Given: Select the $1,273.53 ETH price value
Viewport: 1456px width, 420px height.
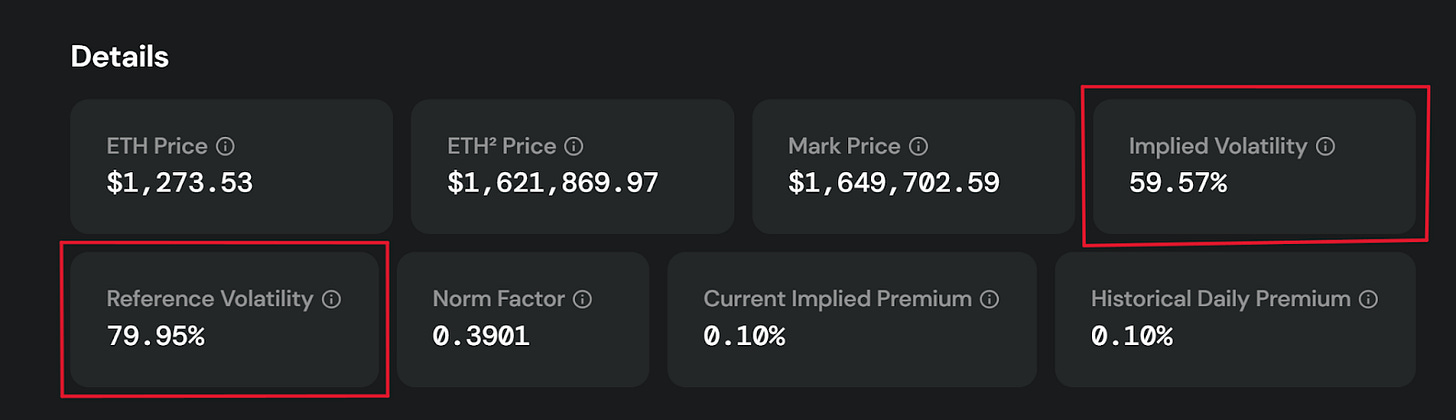Looking at the screenshot, I should pos(180,184).
